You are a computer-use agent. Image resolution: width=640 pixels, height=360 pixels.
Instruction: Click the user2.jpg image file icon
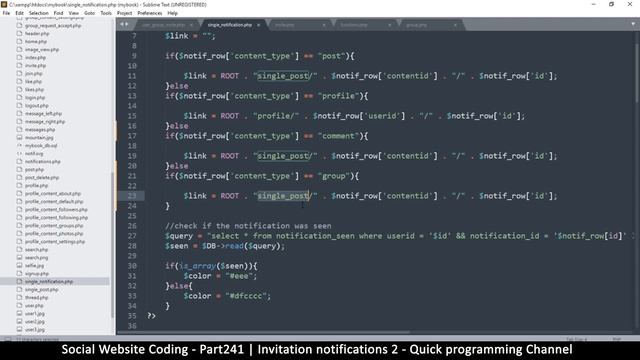coord(19,322)
